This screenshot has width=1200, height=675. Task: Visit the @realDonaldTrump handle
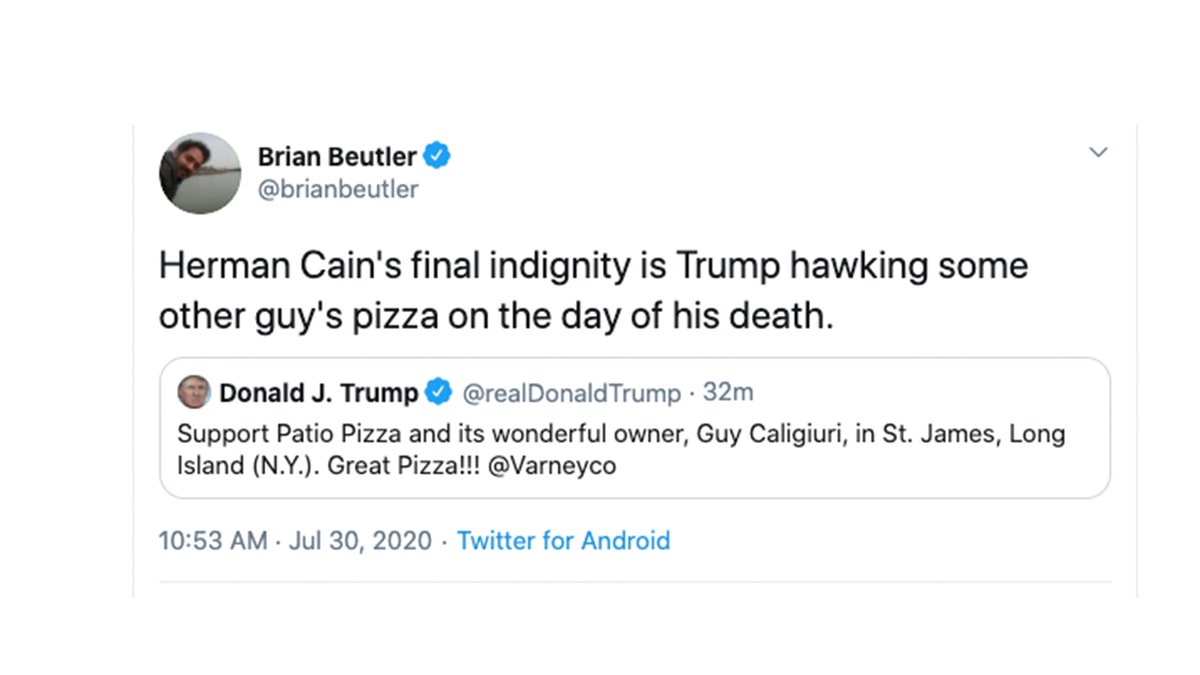pos(570,393)
